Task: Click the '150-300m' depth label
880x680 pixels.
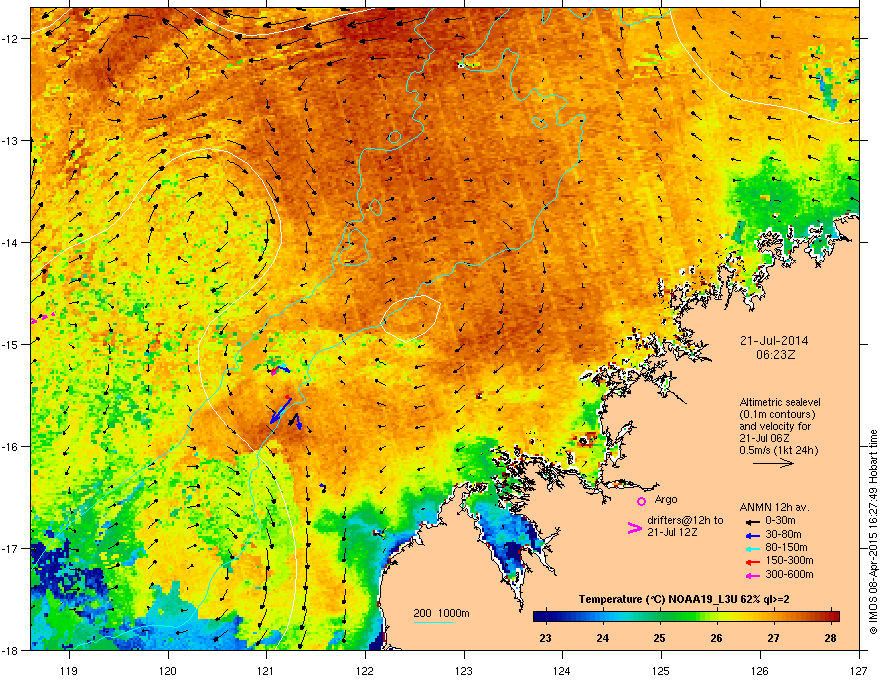Action: point(789,560)
